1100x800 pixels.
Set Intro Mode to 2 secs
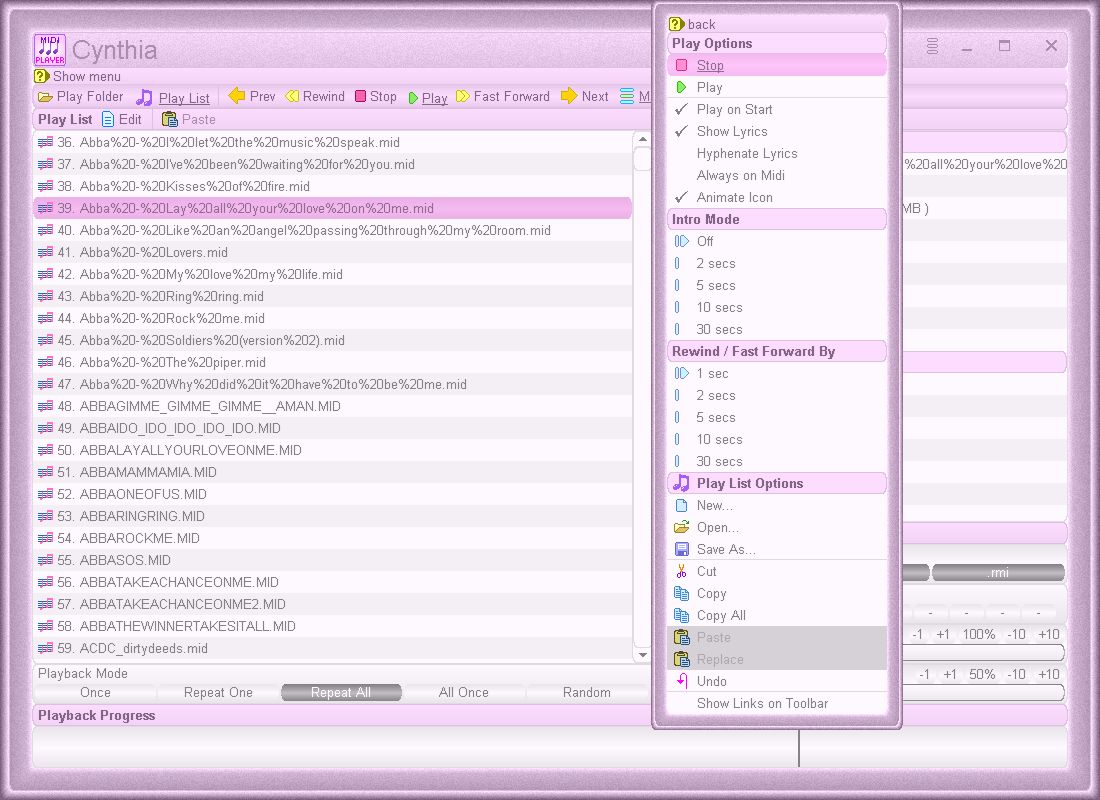(x=777, y=263)
